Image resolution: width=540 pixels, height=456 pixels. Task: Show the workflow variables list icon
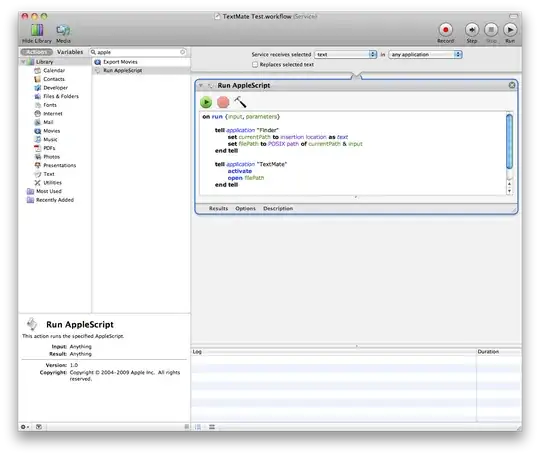pyautogui.click(x=212, y=427)
